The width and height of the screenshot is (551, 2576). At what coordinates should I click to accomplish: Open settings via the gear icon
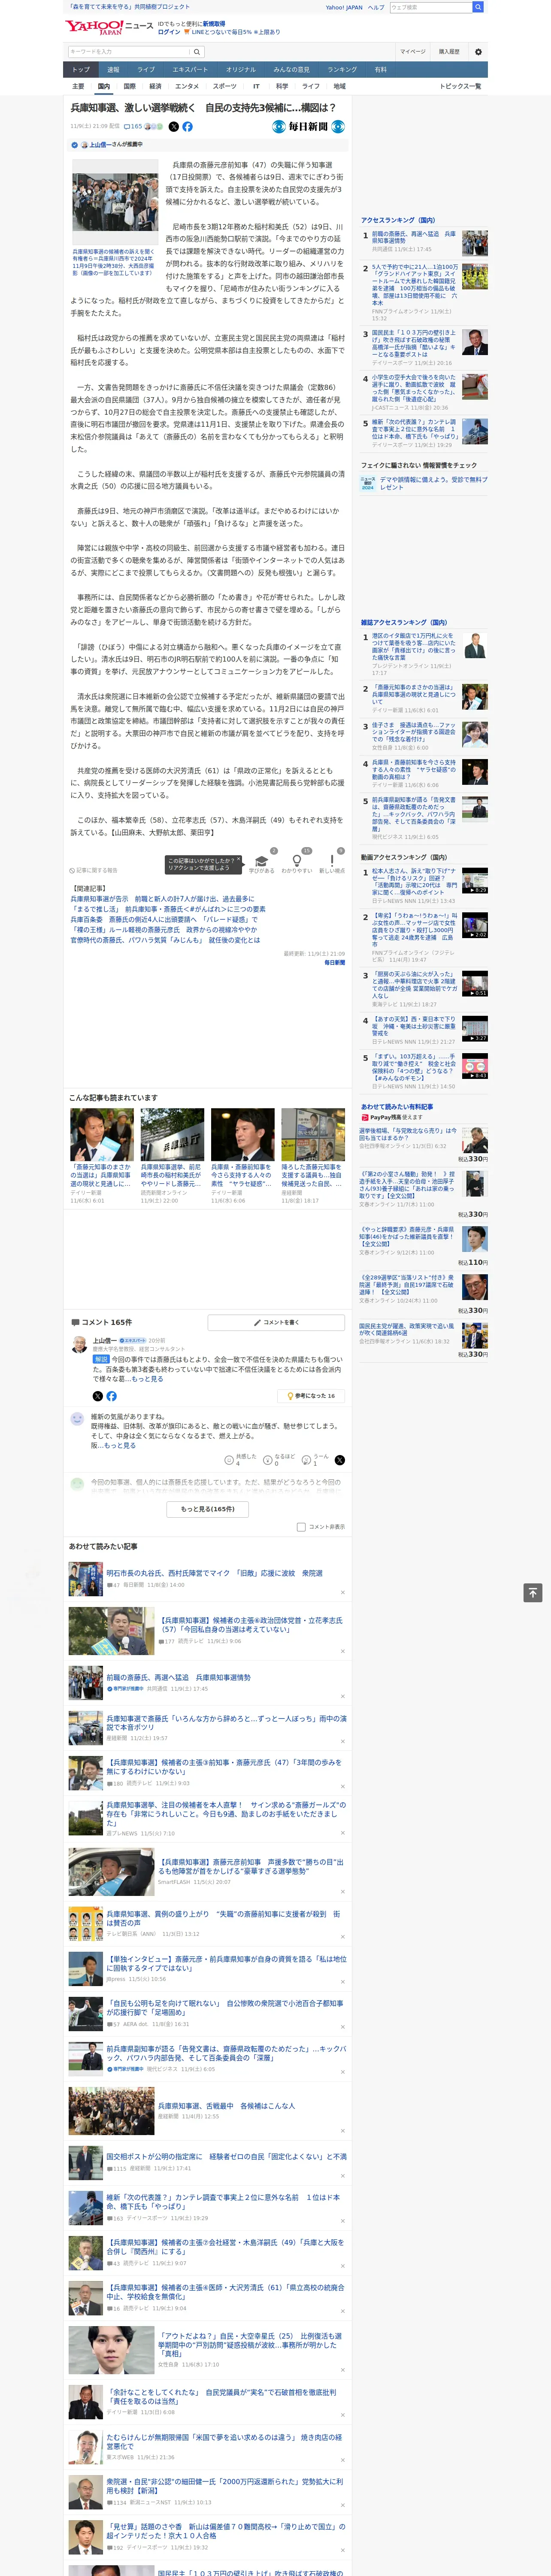[x=478, y=51]
